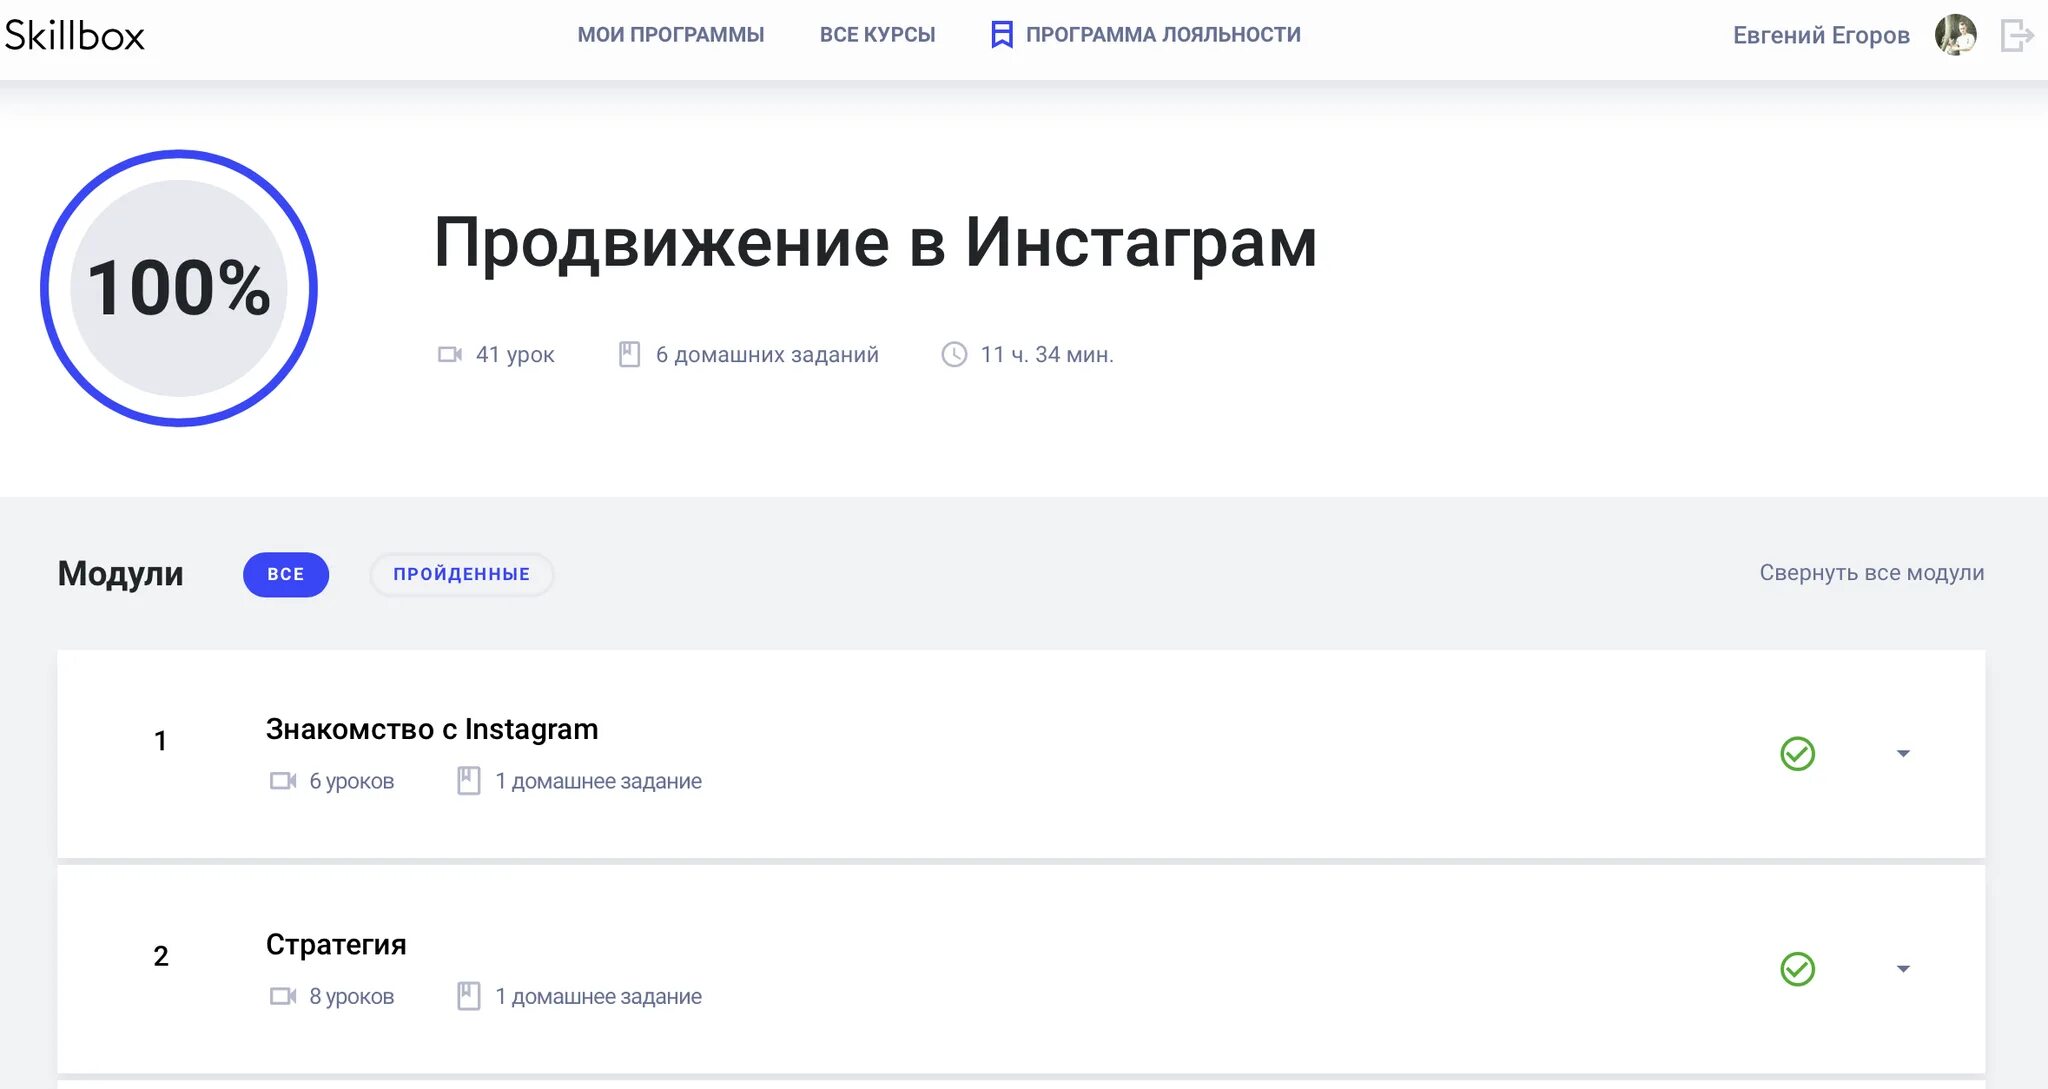Switch to the ПРОЙДЕННЫЕ modules filter
2048x1089 pixels.
click(461, 575)
